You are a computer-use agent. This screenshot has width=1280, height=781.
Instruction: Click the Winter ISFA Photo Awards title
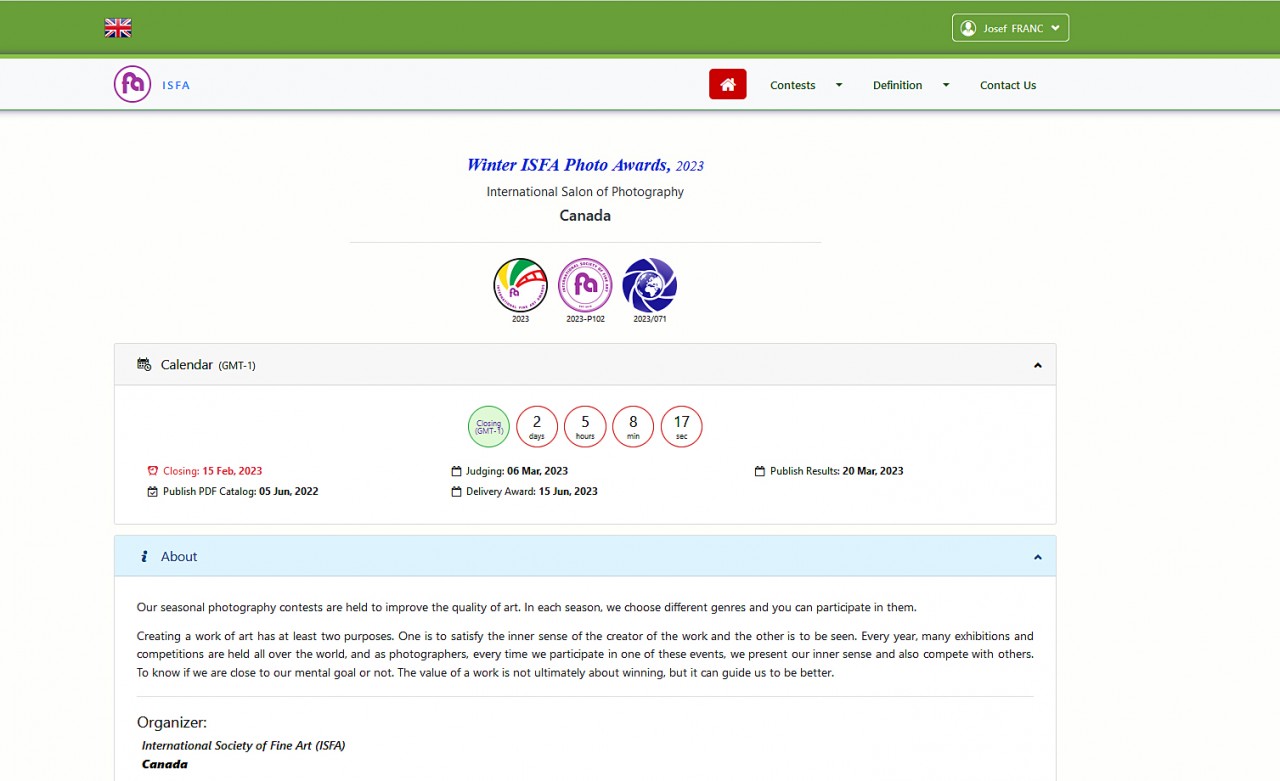point(585,165)
